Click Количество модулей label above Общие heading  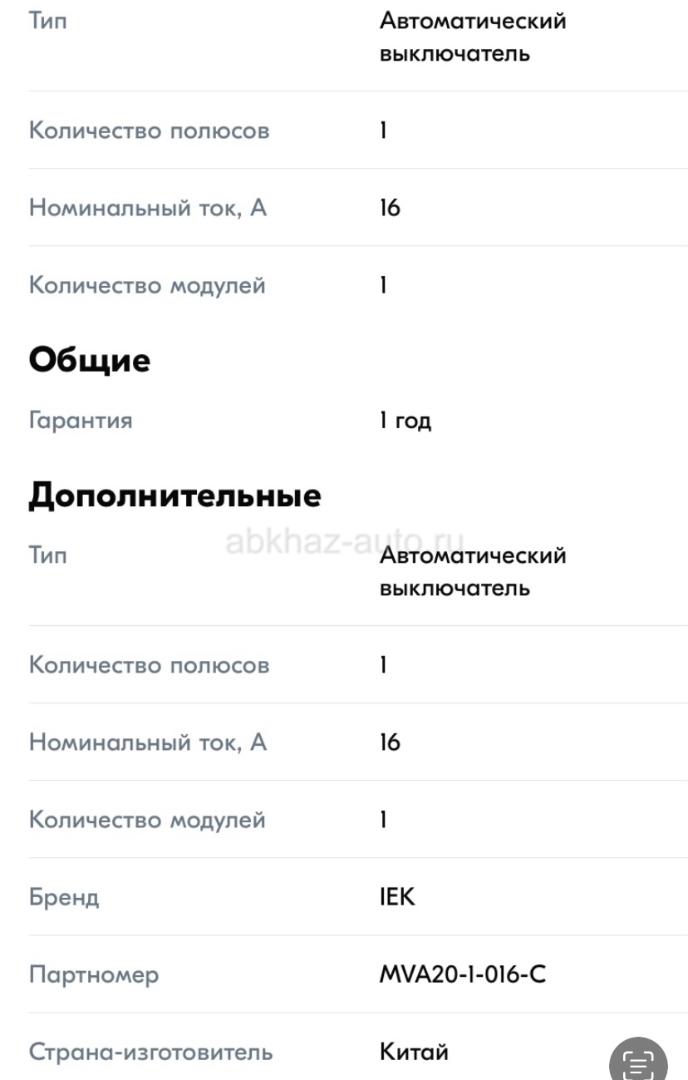(147, 285)
